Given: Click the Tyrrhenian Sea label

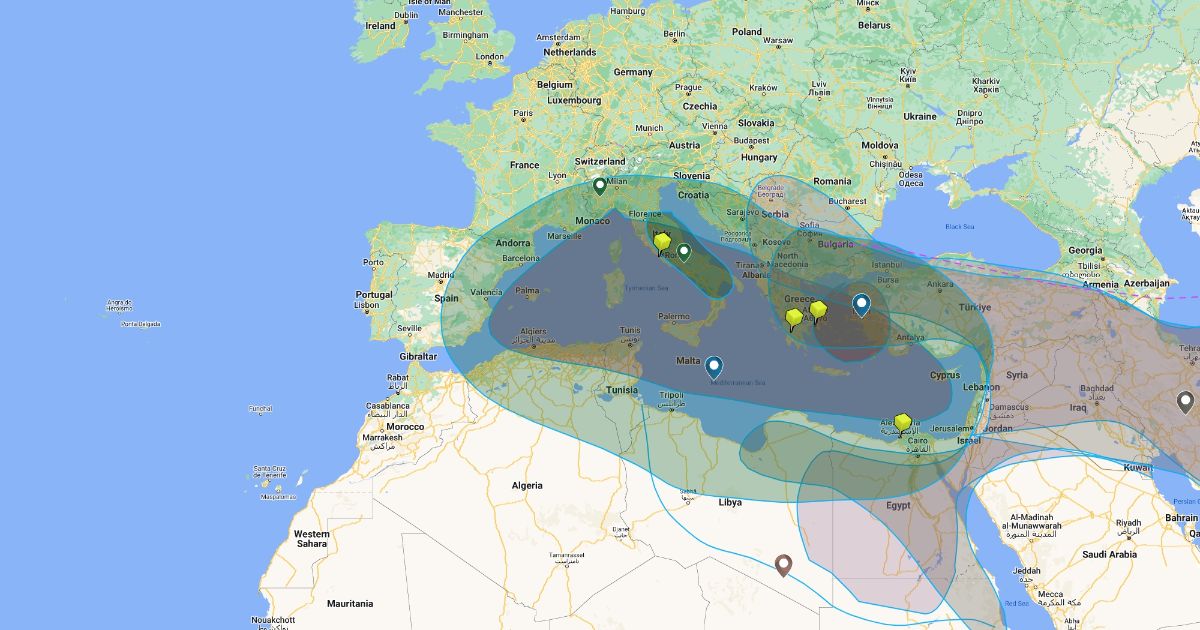Looking at the screenshot, I should coord(645,288).
